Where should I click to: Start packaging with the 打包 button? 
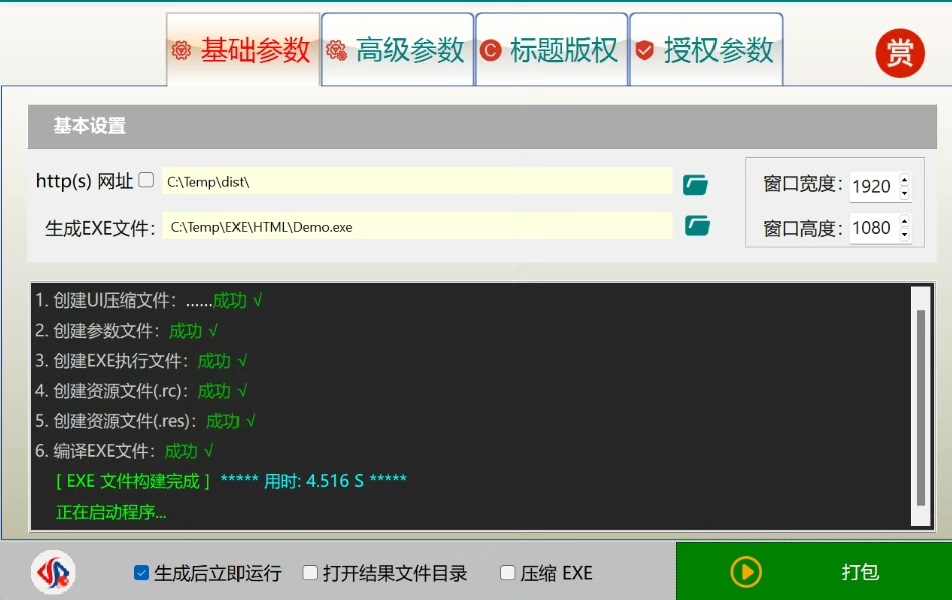pos(814,571)
